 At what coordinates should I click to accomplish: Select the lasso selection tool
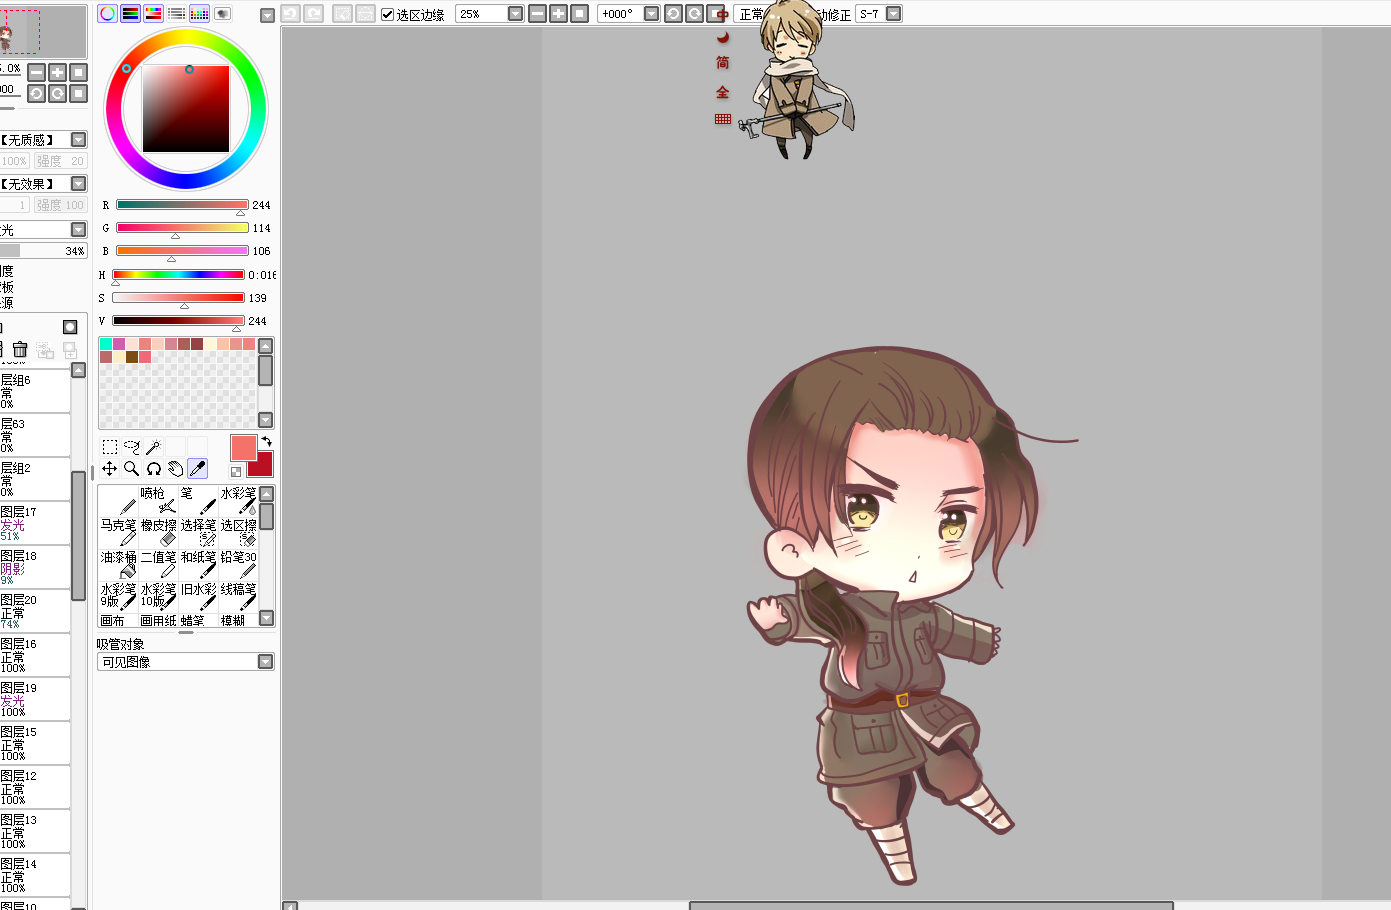pos(132,447)
